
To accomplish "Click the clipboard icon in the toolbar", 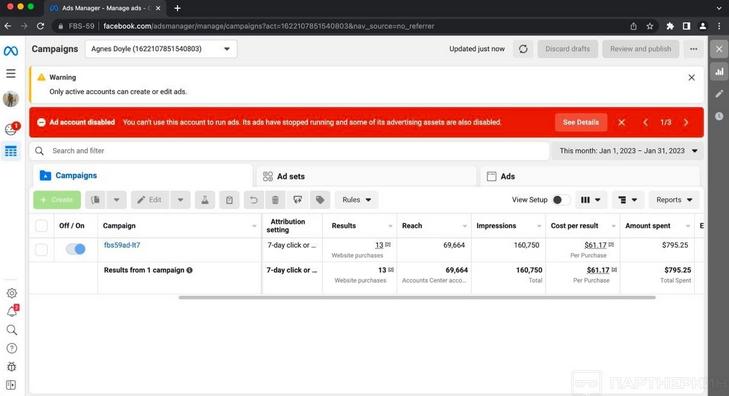I will (x=229, y=200).
